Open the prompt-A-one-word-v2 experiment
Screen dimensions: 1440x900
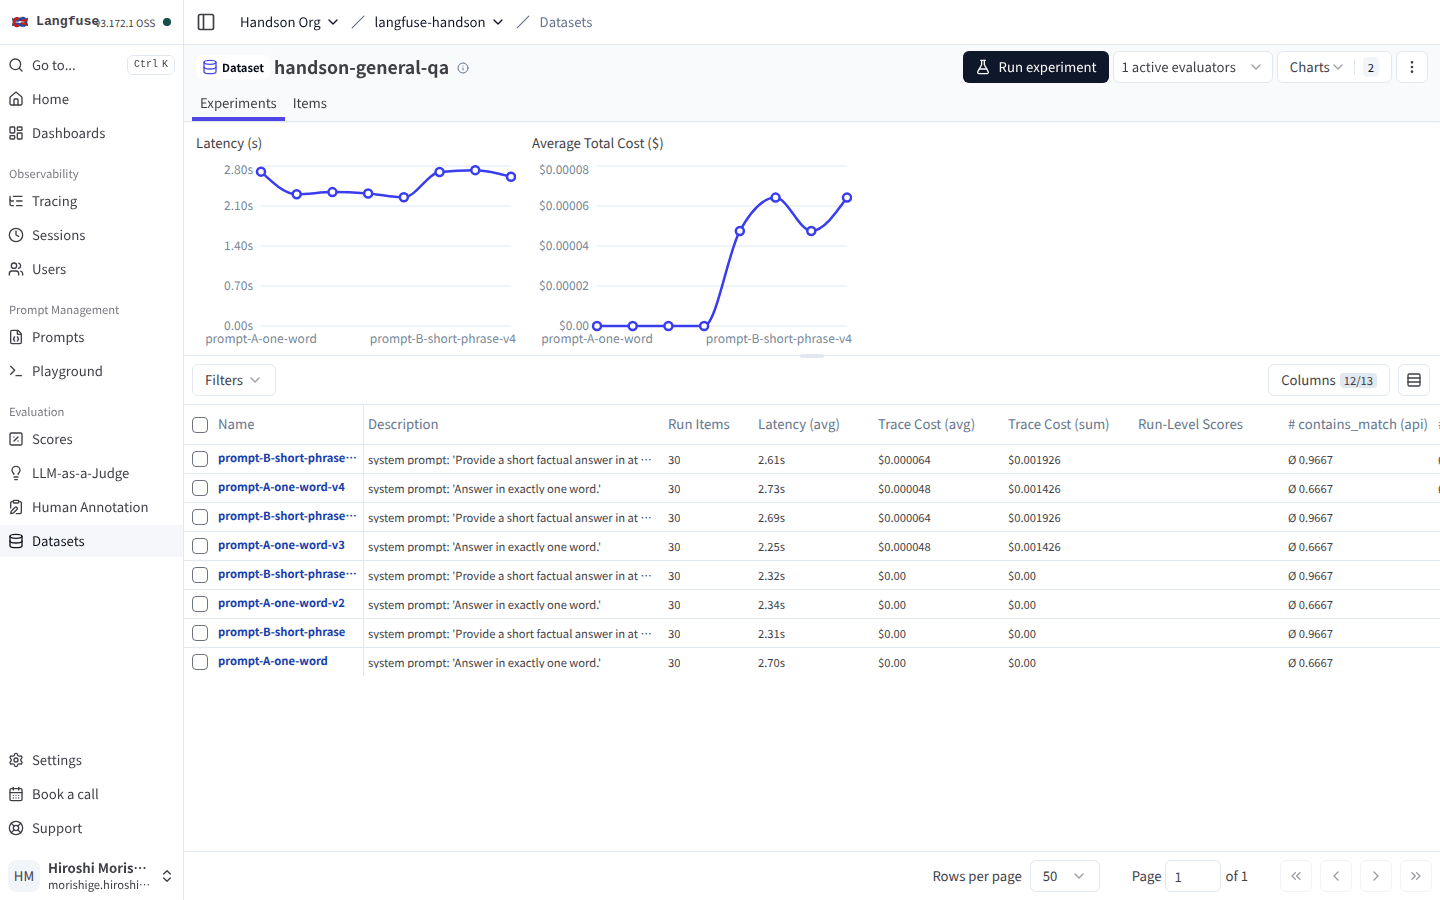click(281, 603)
